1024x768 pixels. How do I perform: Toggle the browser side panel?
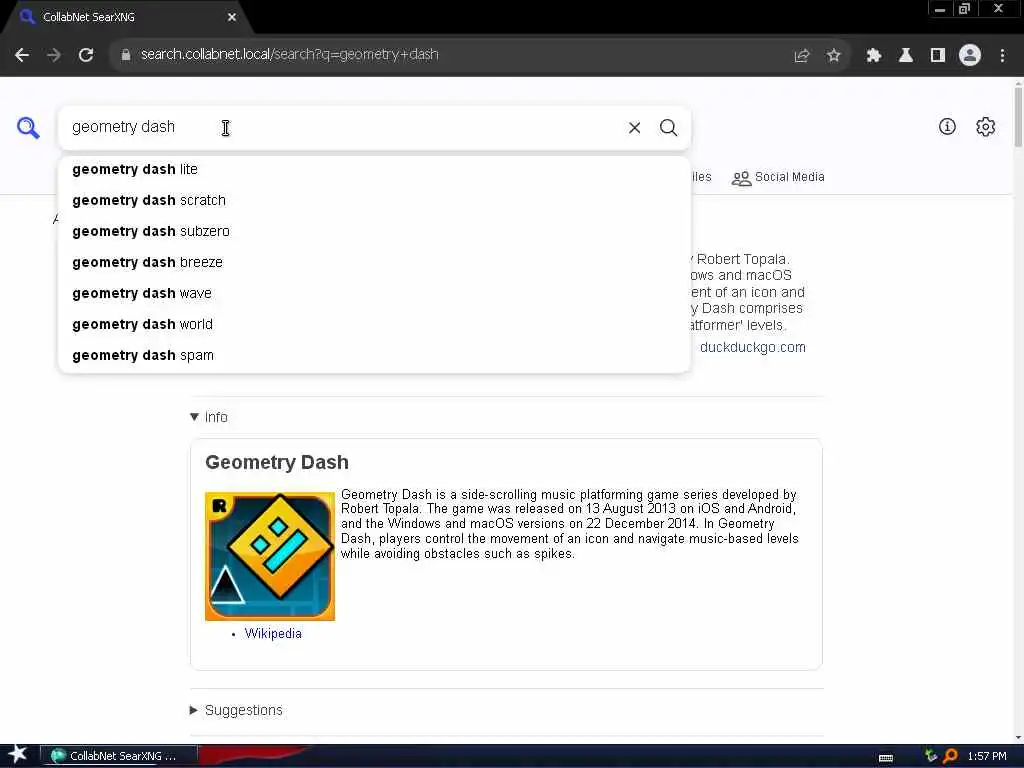938,56
